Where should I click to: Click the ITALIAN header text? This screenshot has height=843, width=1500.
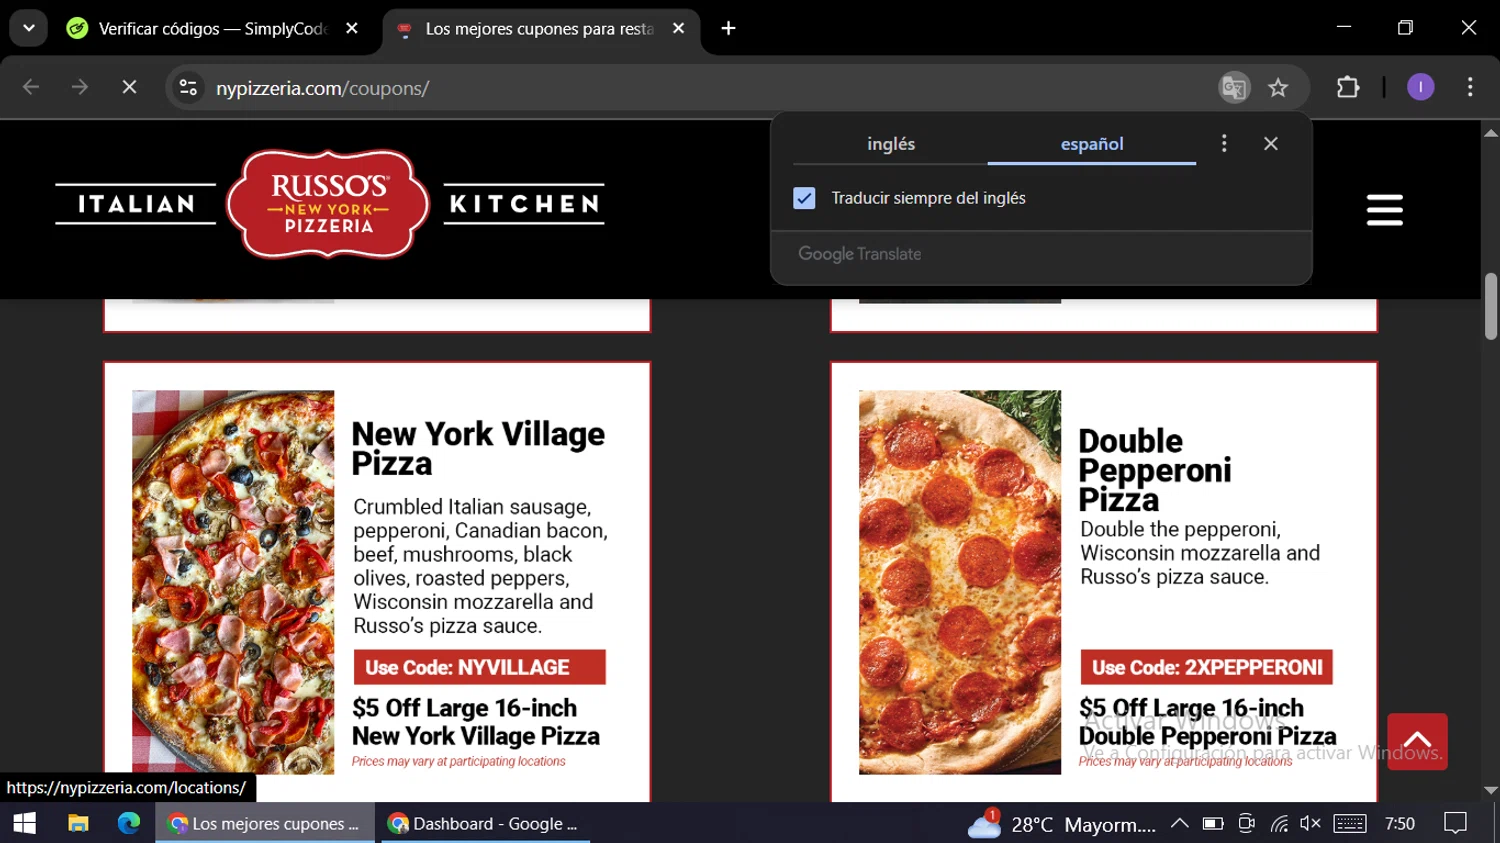point(136,204)
